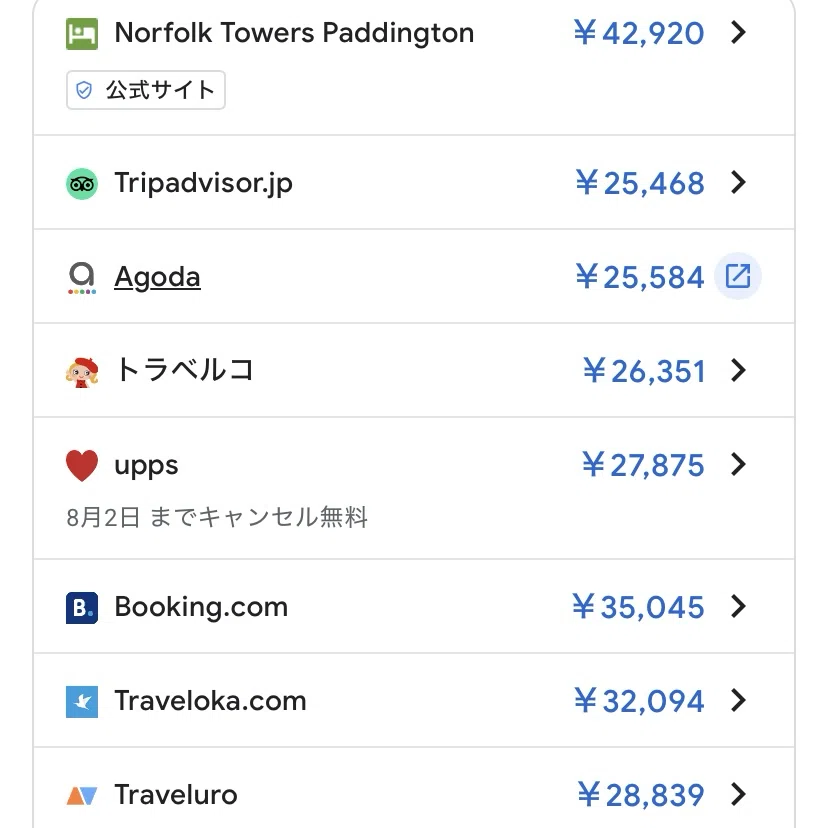Screen dimensions: 828x828
Task: Open the underlined Agoda link
Action: pos(157,277)
